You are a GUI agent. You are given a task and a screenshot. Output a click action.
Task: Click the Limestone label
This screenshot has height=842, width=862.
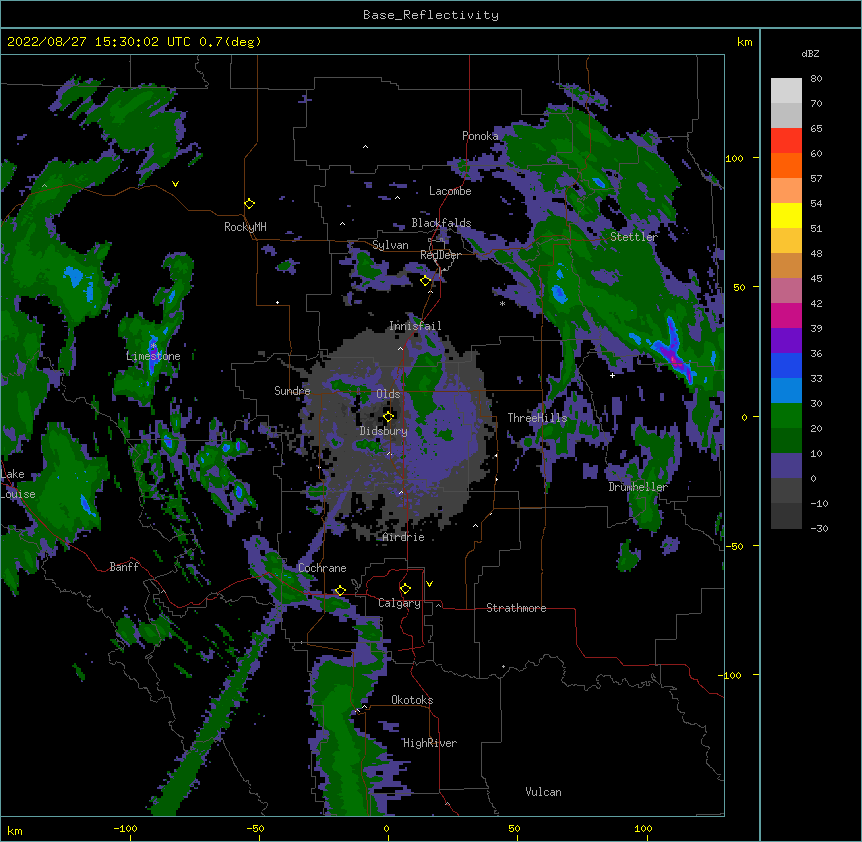pyautogui.click(x=153, y=356)
